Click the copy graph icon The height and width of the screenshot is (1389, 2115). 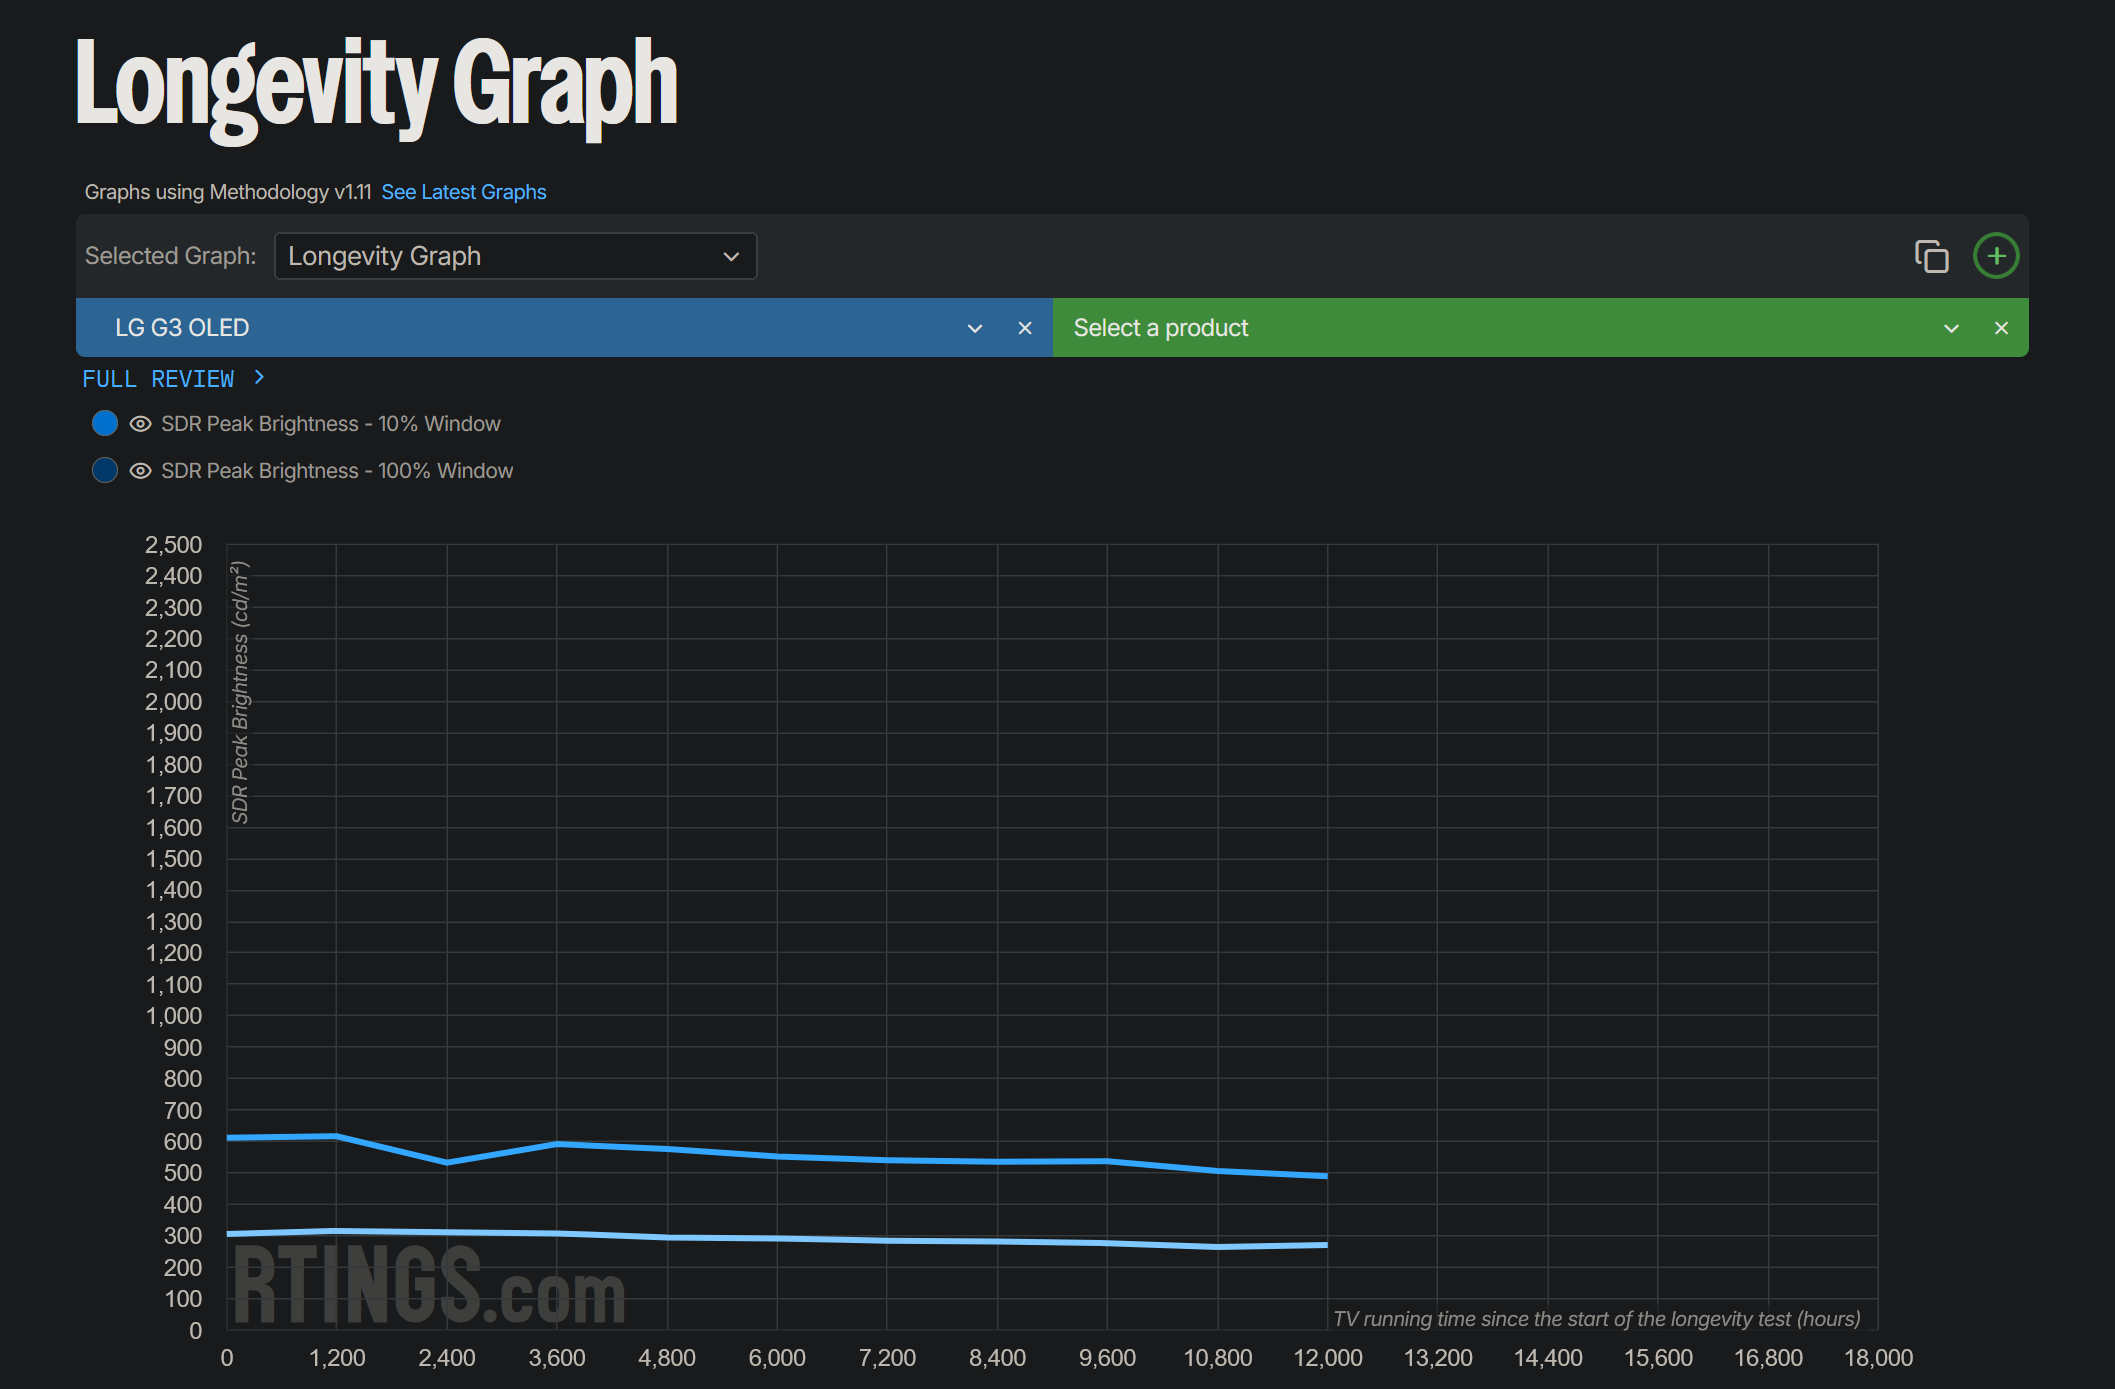tap(1931, 256)
